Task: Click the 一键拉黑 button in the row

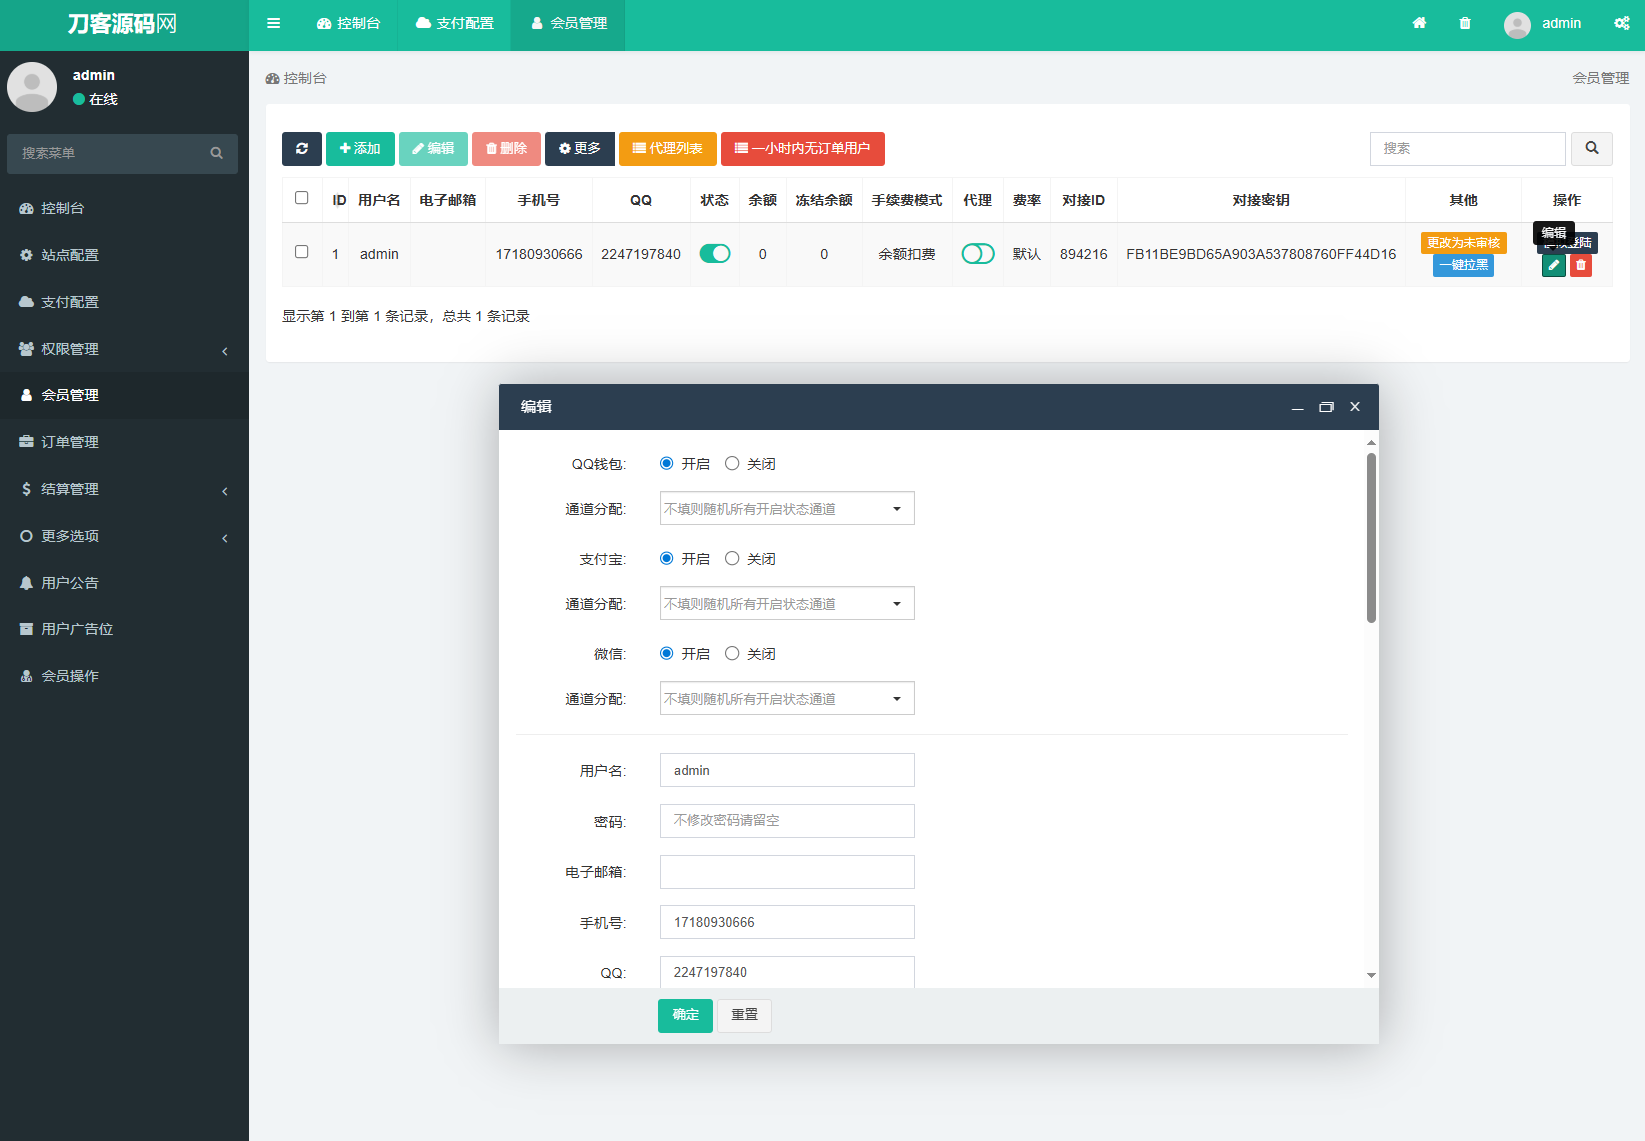Action: click(1463, 265)
